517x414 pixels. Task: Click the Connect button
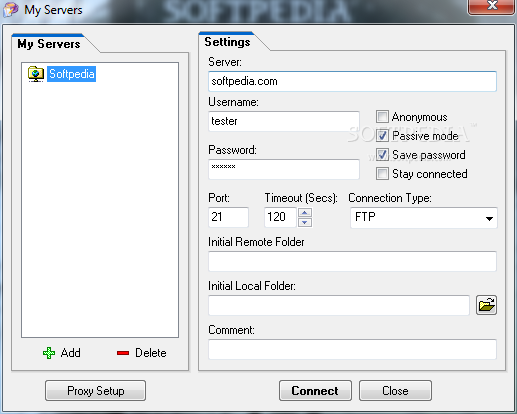pos(315,391)
